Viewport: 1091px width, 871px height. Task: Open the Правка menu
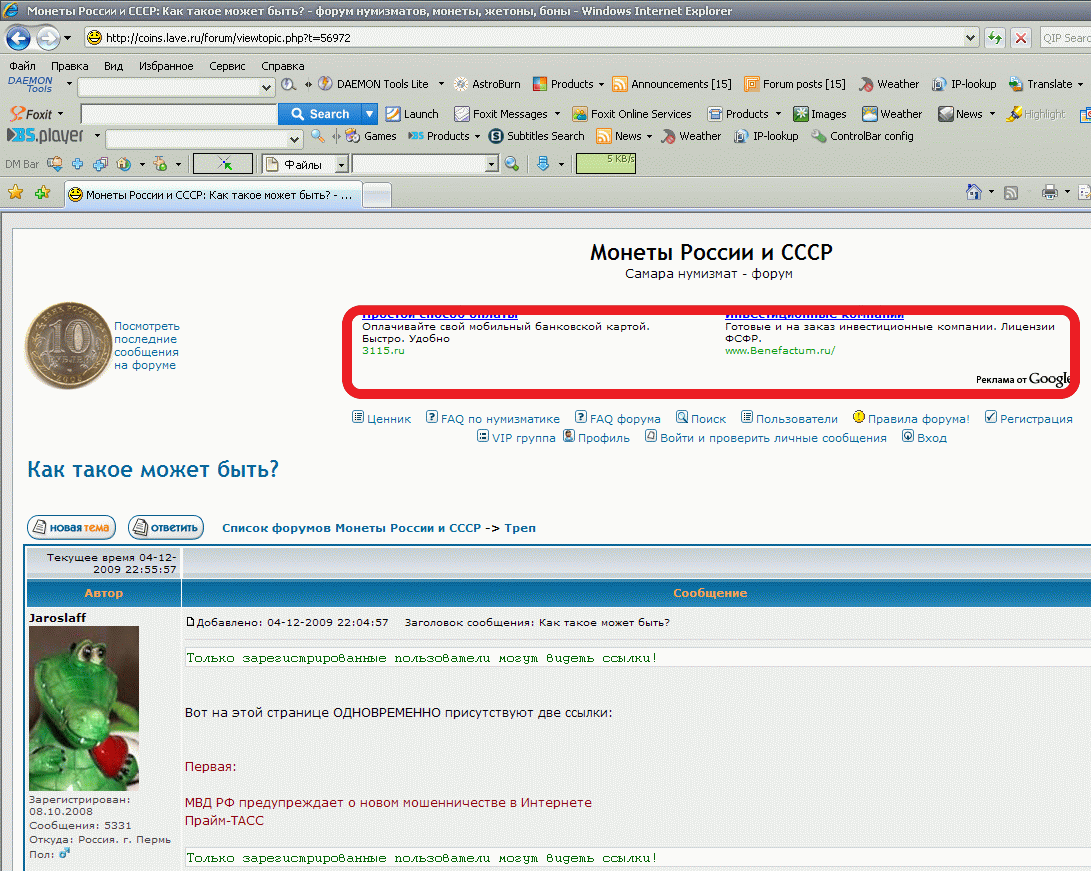point(70,66)
